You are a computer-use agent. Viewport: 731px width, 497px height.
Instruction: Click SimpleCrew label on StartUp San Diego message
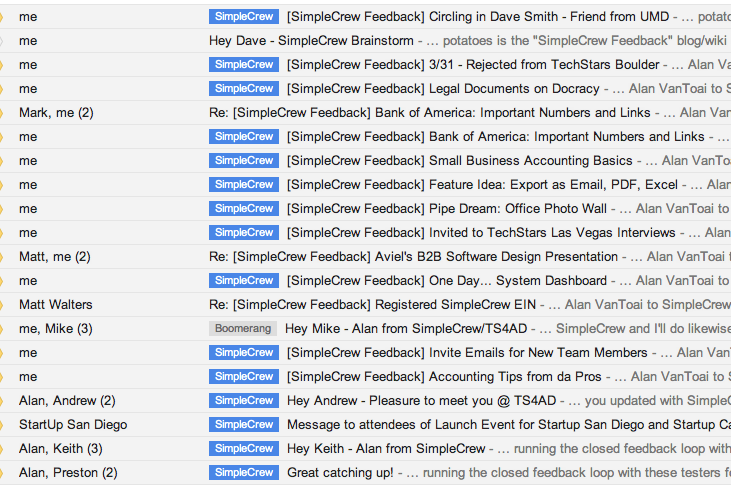point(244,424)
